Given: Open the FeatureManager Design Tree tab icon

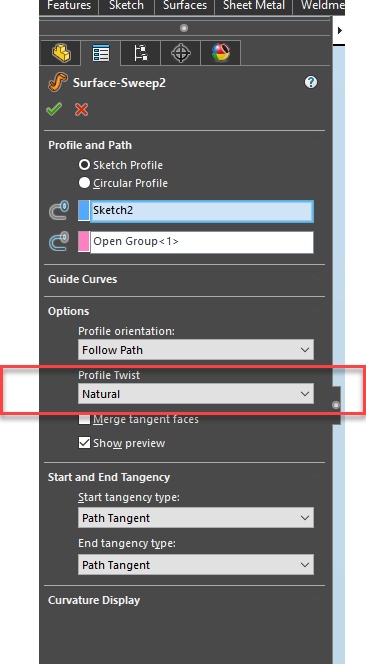Looking at the screenshot, I should 61,53.
